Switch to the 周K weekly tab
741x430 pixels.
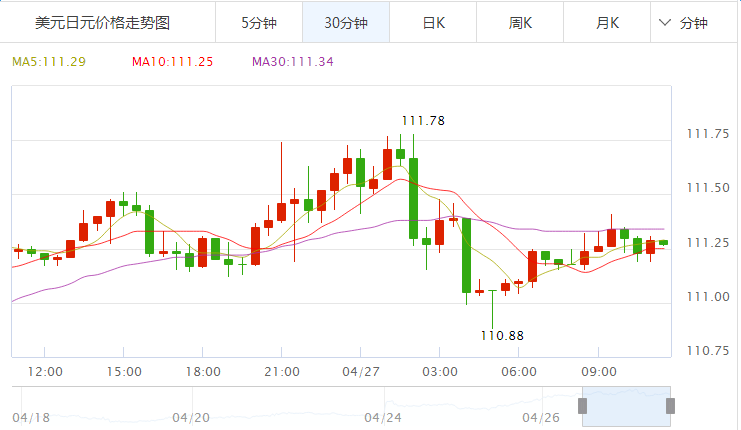[520, 22]
